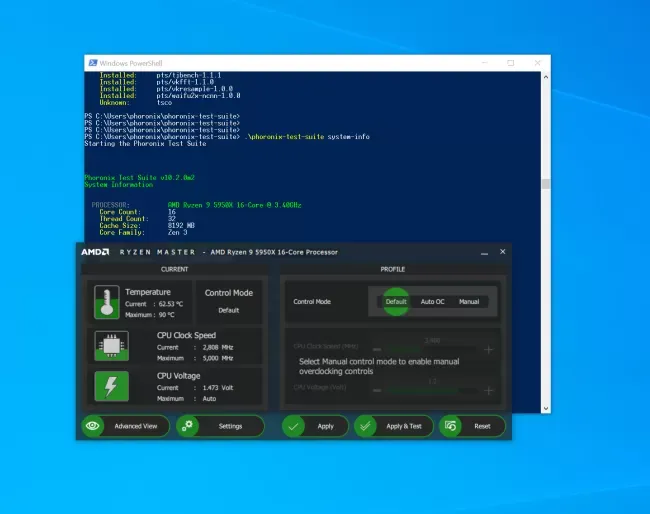
Task: Open Settings using the gears icon
Action: coord(187,426)
